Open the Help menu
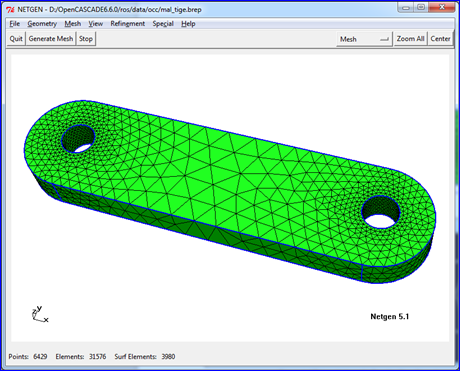The height and width of the screenshot is (371, 460). pyautogui.click(x=188, y=24)
